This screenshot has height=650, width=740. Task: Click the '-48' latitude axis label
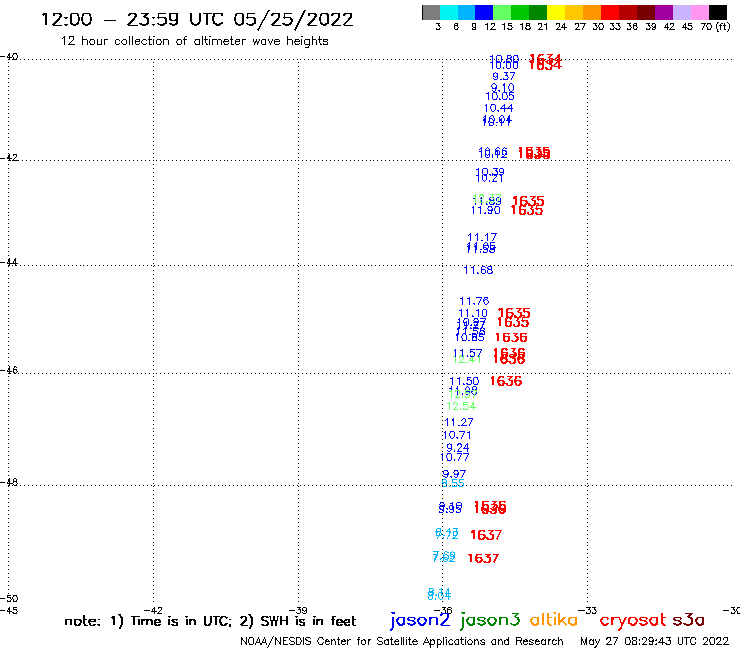tap(9, 483)
